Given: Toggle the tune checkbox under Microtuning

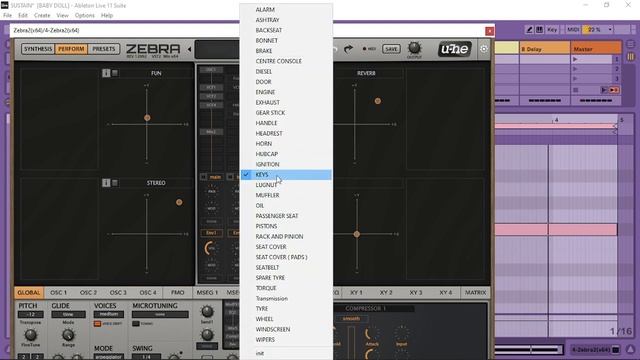Looking at the screenshot, I should click(136, 324).
